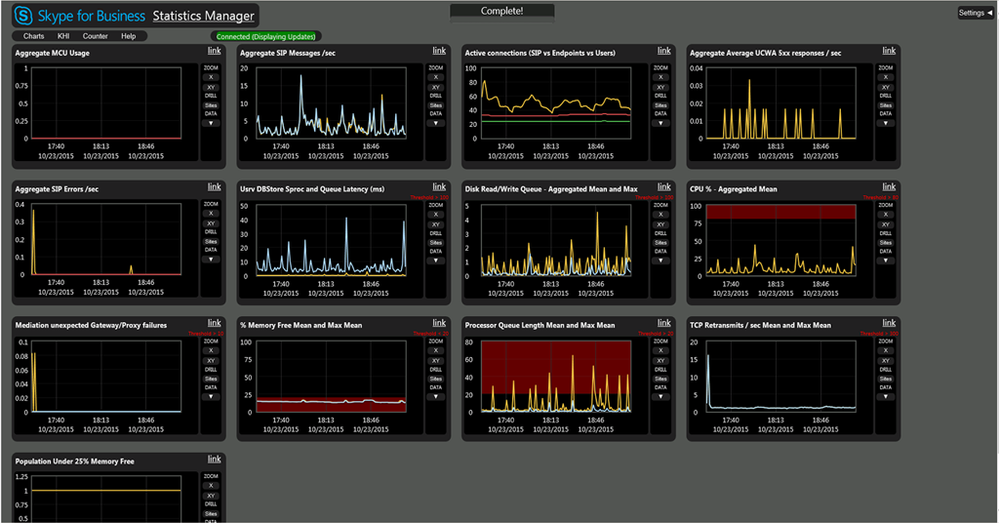Drill by Sites on Disk Read/Write Queue chart
Screen dimensions: 999x523
coord(661,242)
